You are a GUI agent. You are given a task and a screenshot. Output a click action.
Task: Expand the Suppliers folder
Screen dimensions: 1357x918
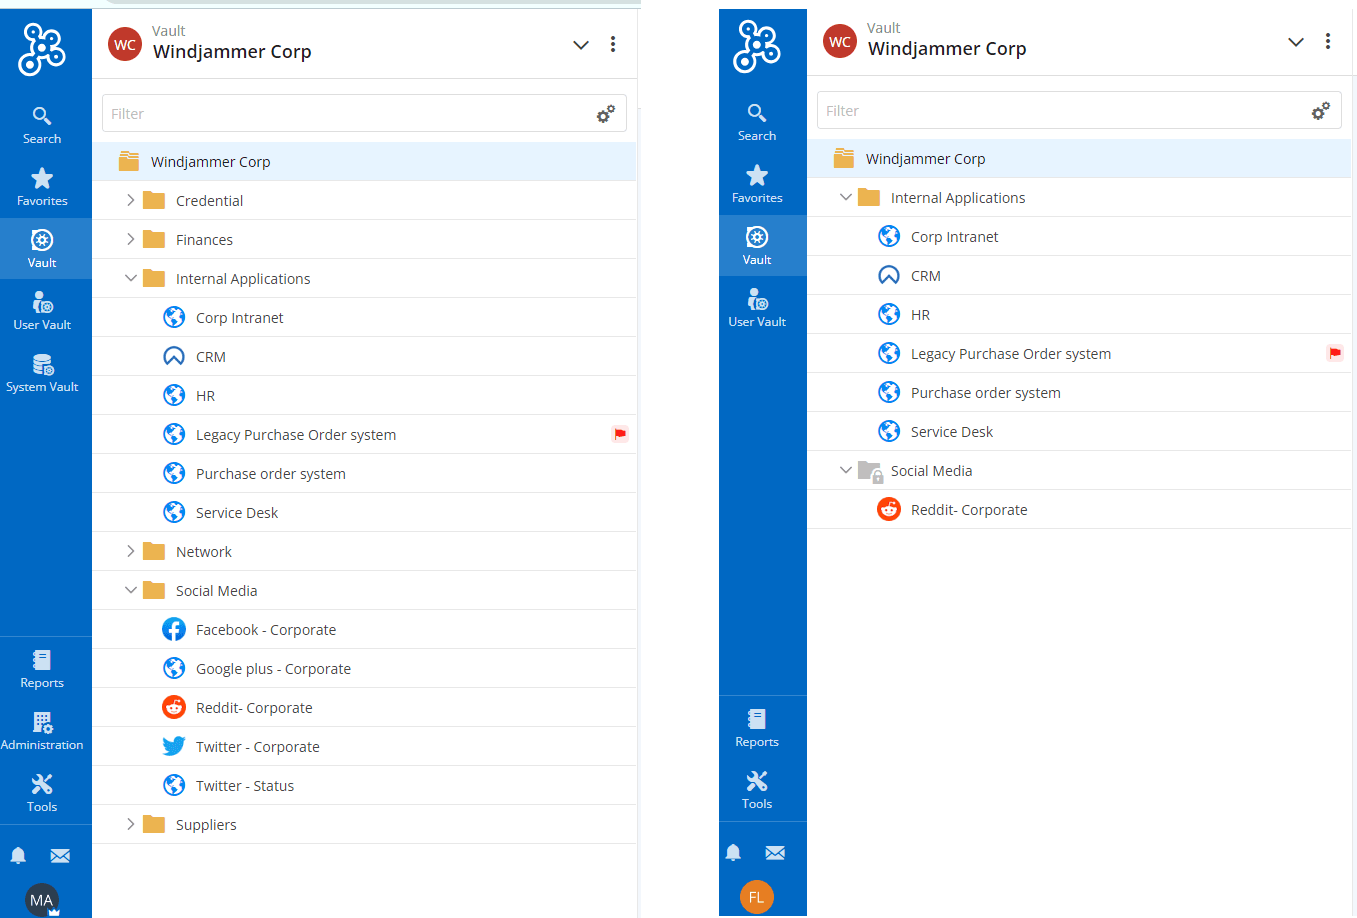[131, 824]
